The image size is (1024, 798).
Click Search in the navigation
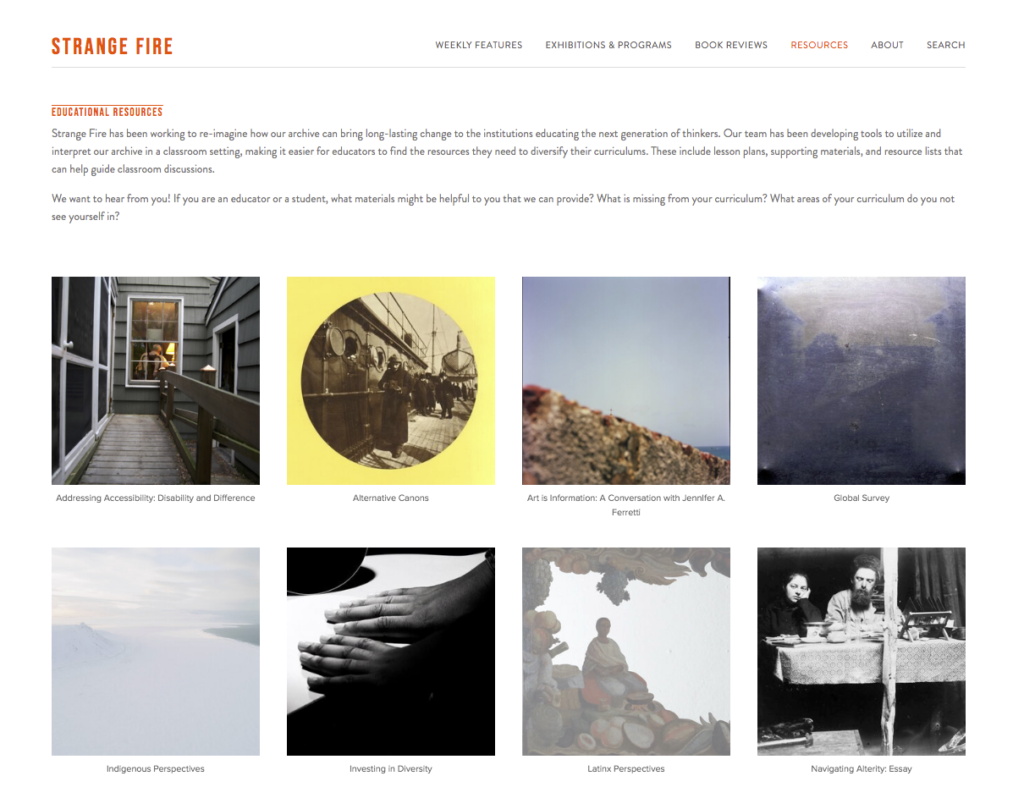[x=945, y=45]
